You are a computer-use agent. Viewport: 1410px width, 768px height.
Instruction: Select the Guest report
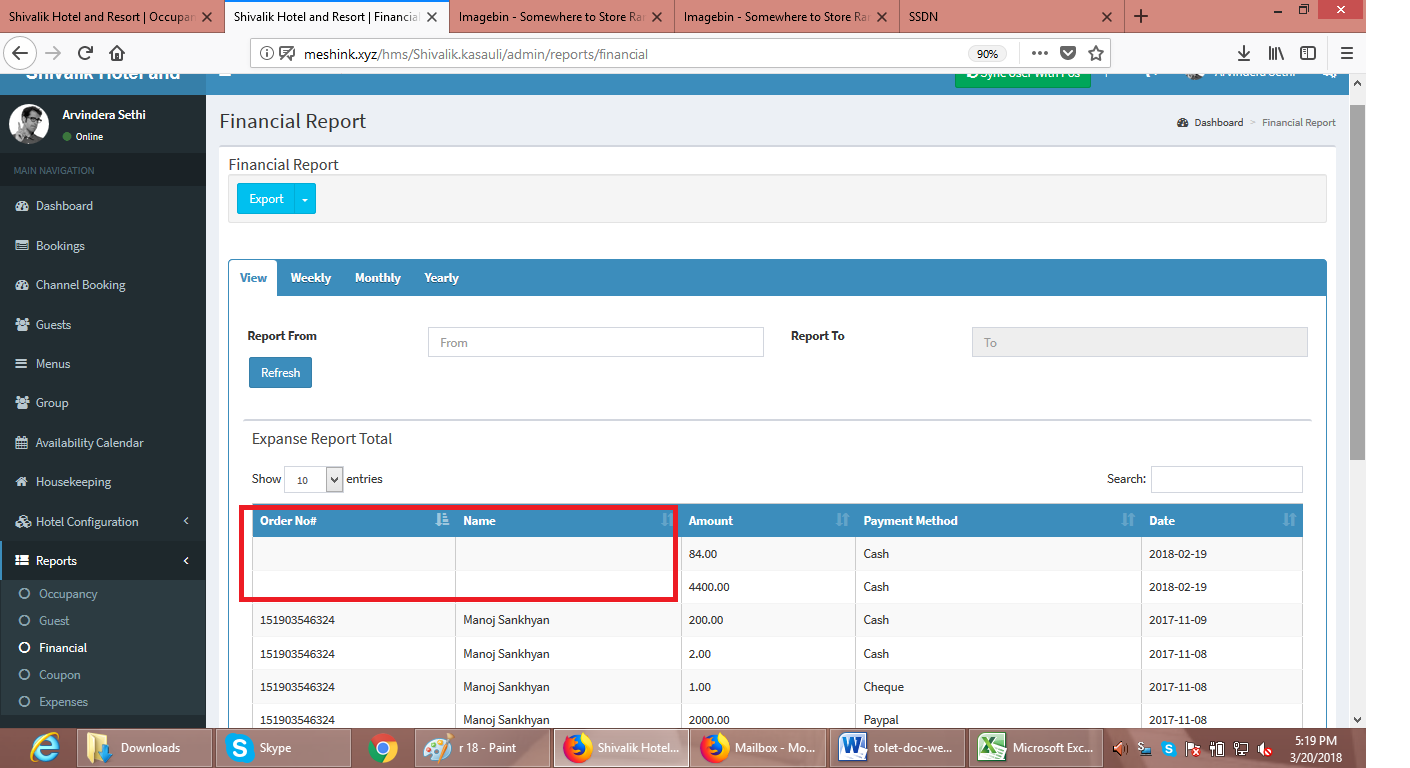point(54,621)
